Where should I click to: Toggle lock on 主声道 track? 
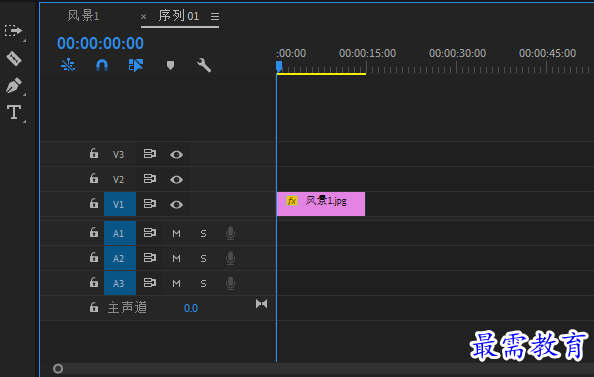pos(94,307)
